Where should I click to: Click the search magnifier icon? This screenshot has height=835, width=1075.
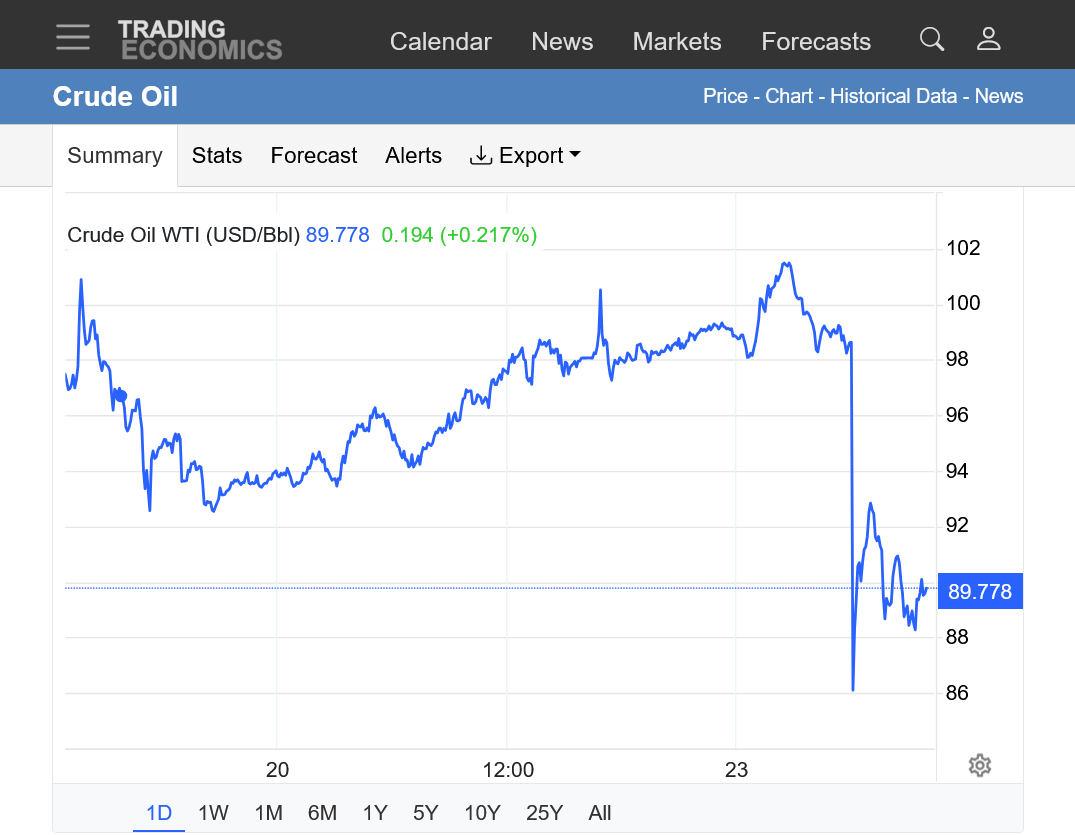(931, 39)
